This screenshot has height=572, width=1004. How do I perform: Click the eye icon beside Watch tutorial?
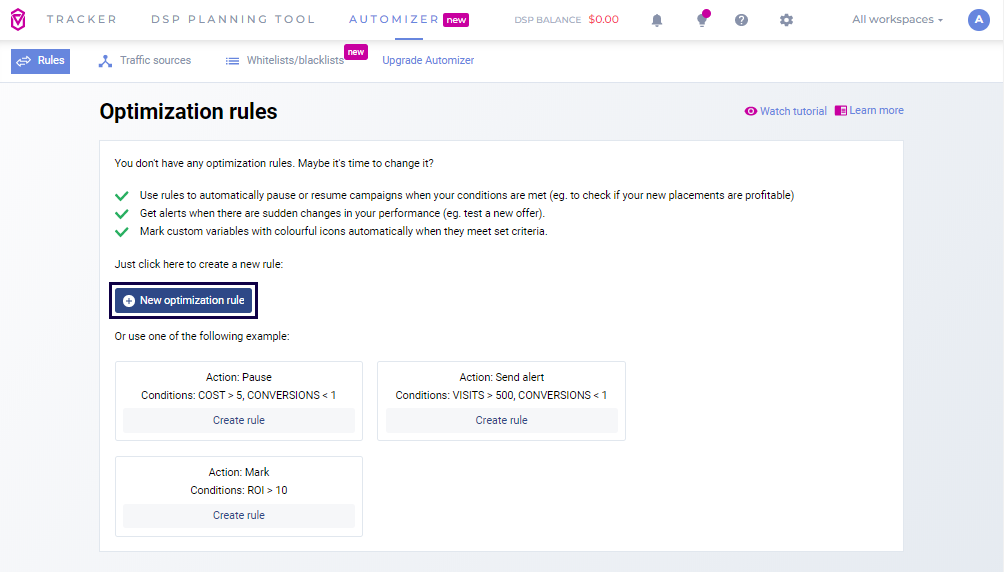pyautogui.click(x=751, y=111)
